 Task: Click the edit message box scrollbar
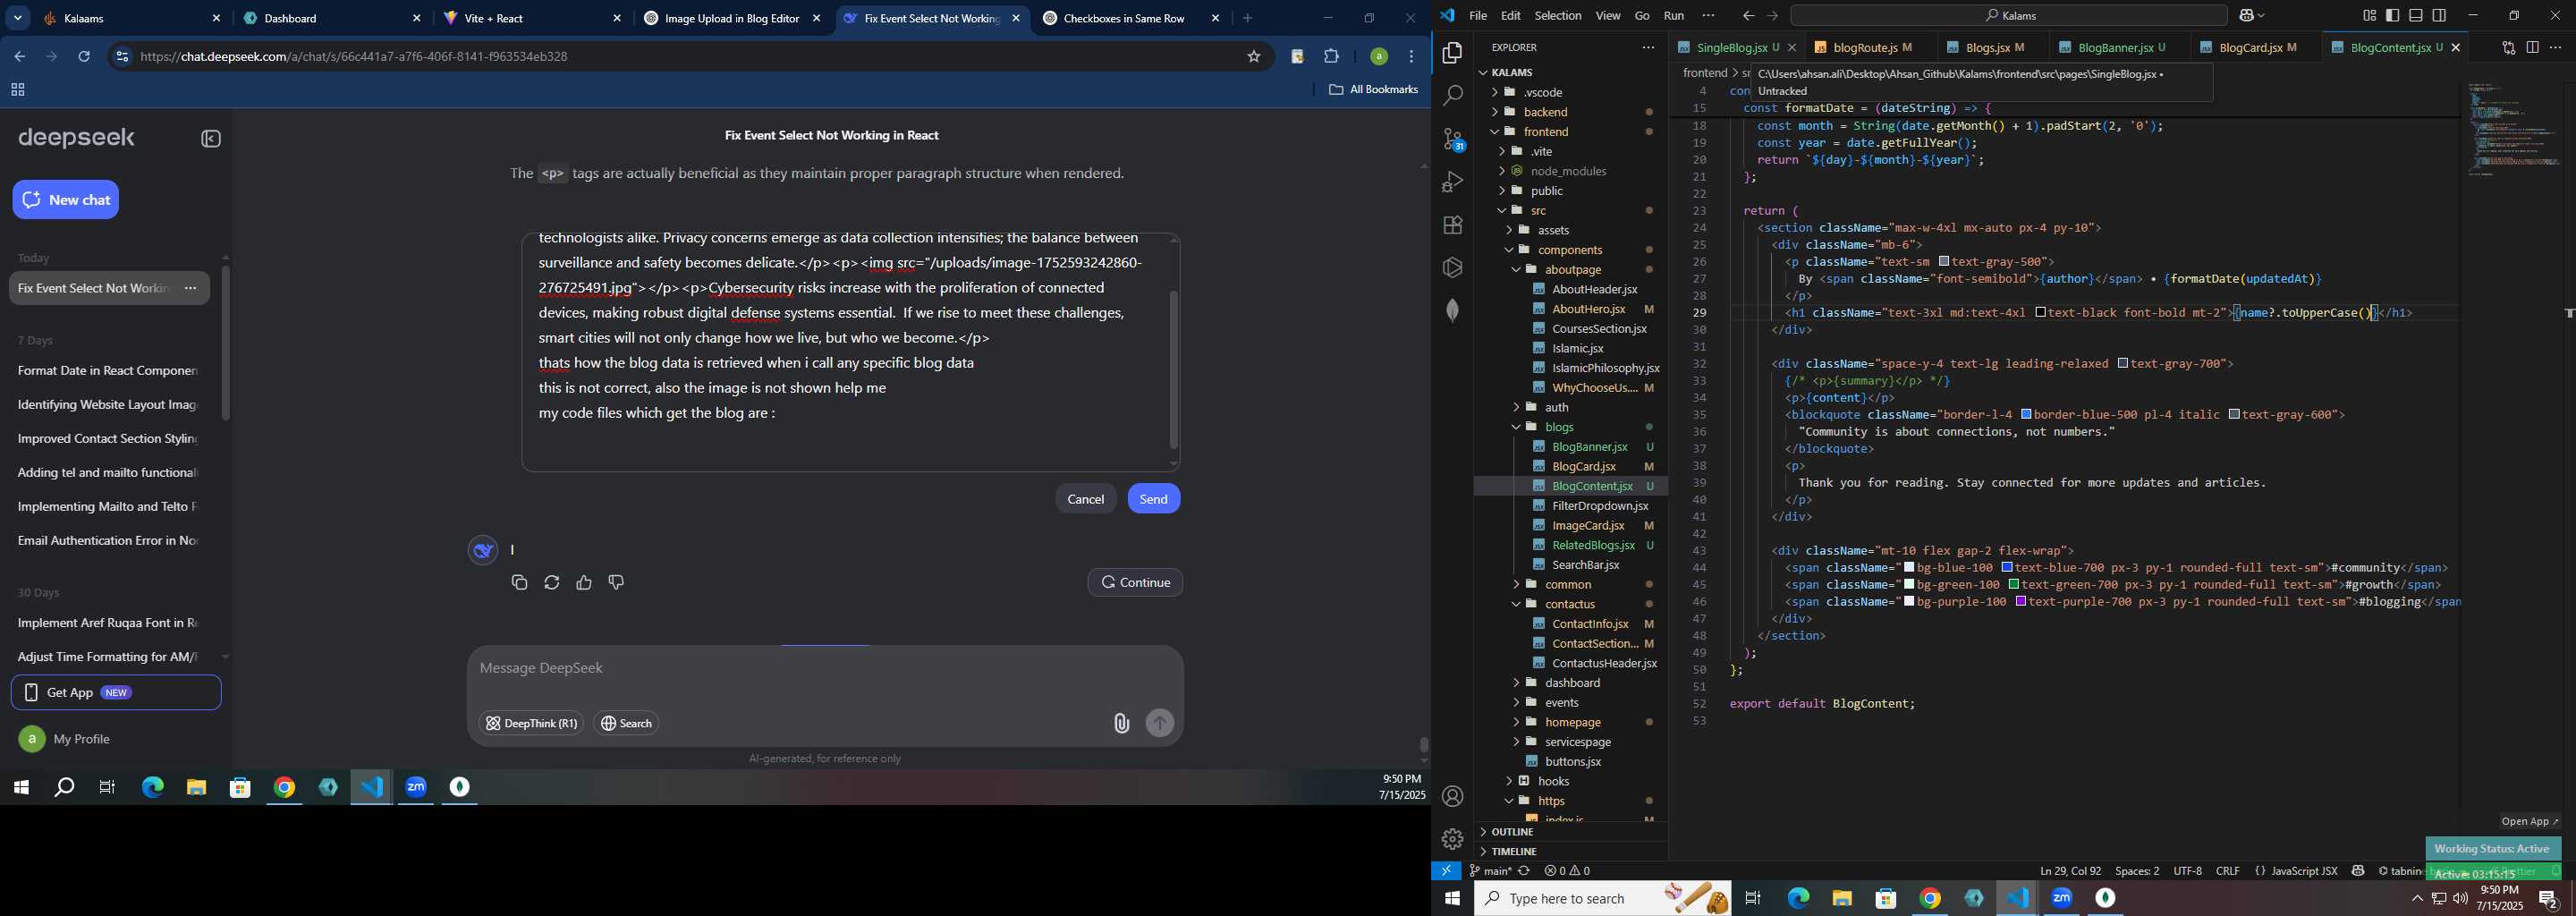tap(1174, 370)
